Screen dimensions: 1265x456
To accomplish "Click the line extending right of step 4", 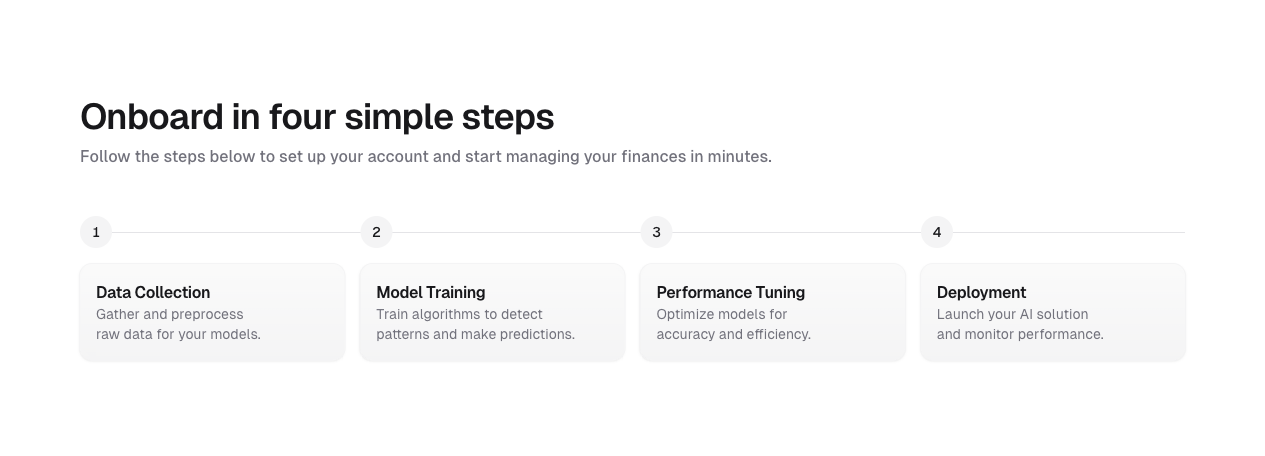I will (1068, 232).
